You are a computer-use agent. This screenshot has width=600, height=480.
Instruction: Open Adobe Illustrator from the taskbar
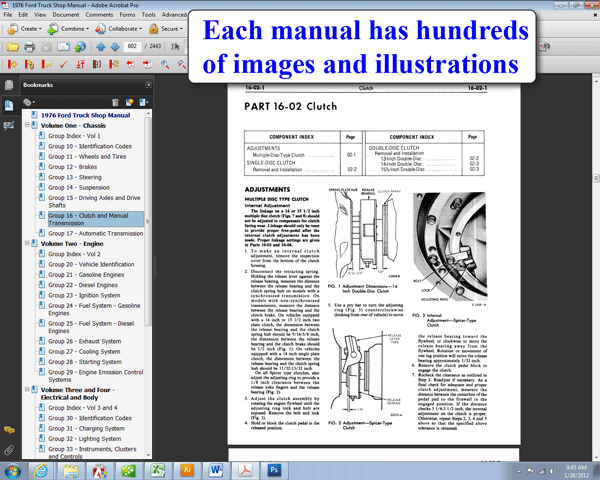click(187, 470)
